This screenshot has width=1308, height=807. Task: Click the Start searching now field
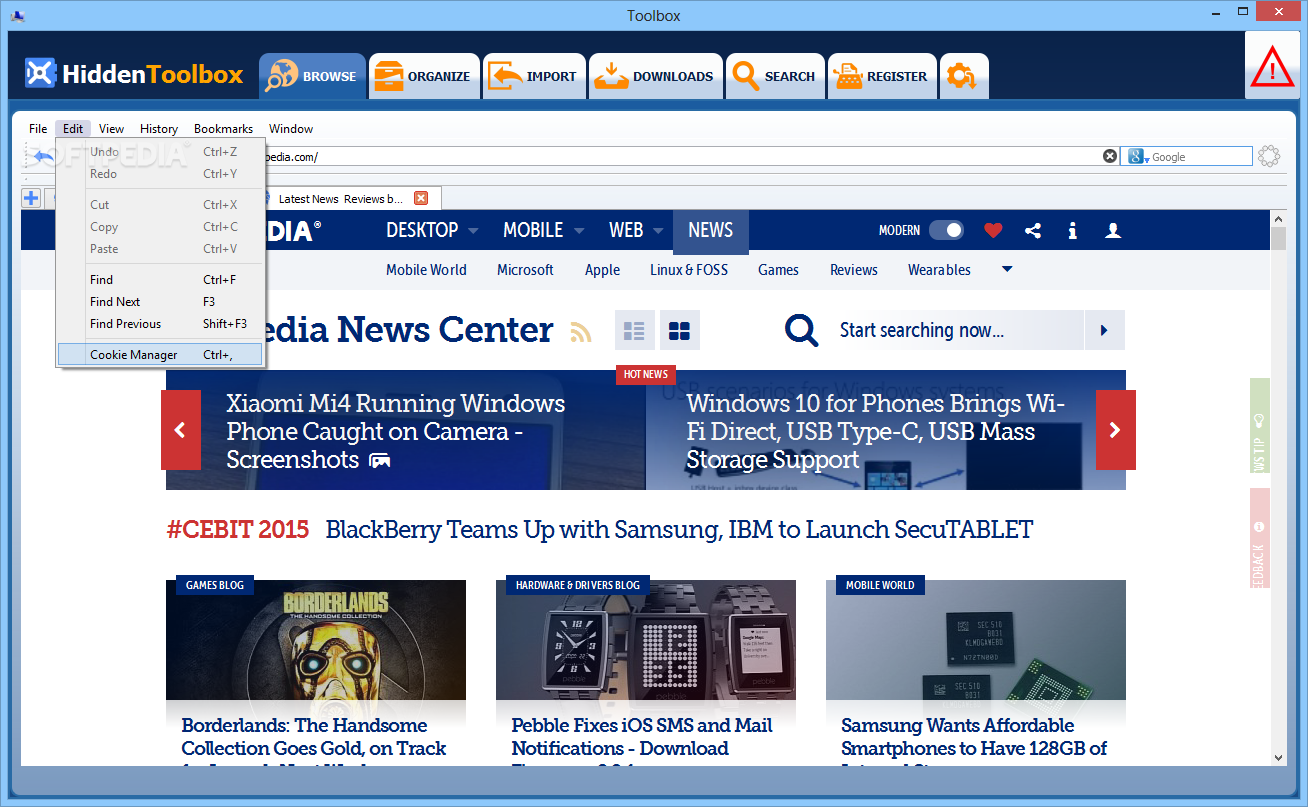955,330
